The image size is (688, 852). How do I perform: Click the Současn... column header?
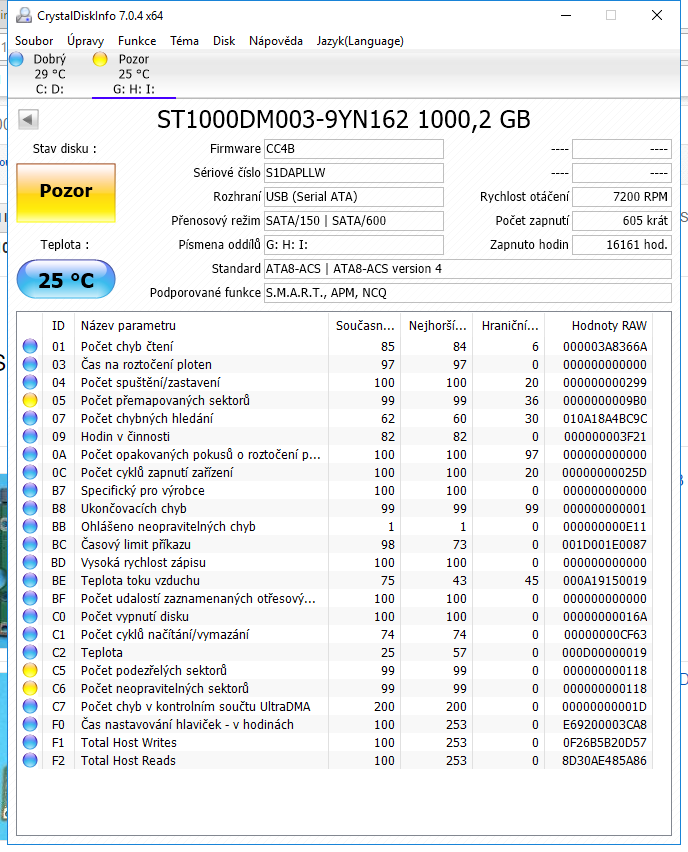click(x=364, y=325)
